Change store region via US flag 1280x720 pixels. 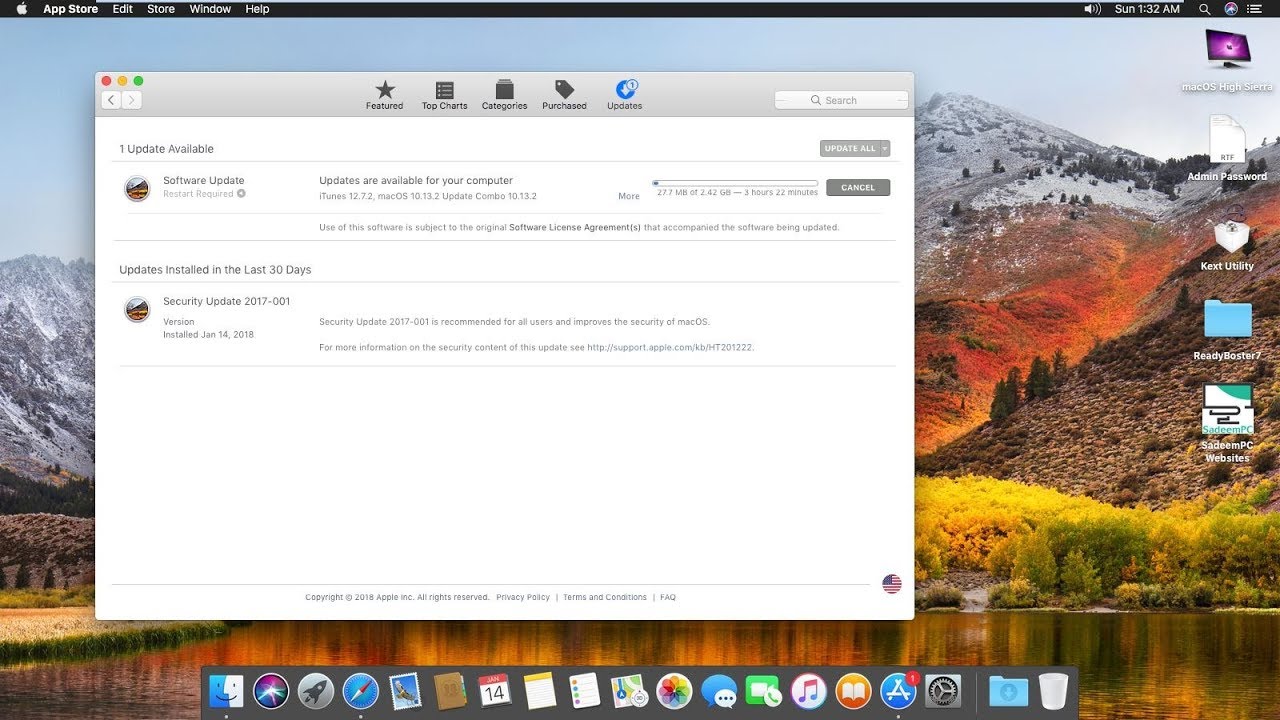pyautogui.click(x=892, y=584)
